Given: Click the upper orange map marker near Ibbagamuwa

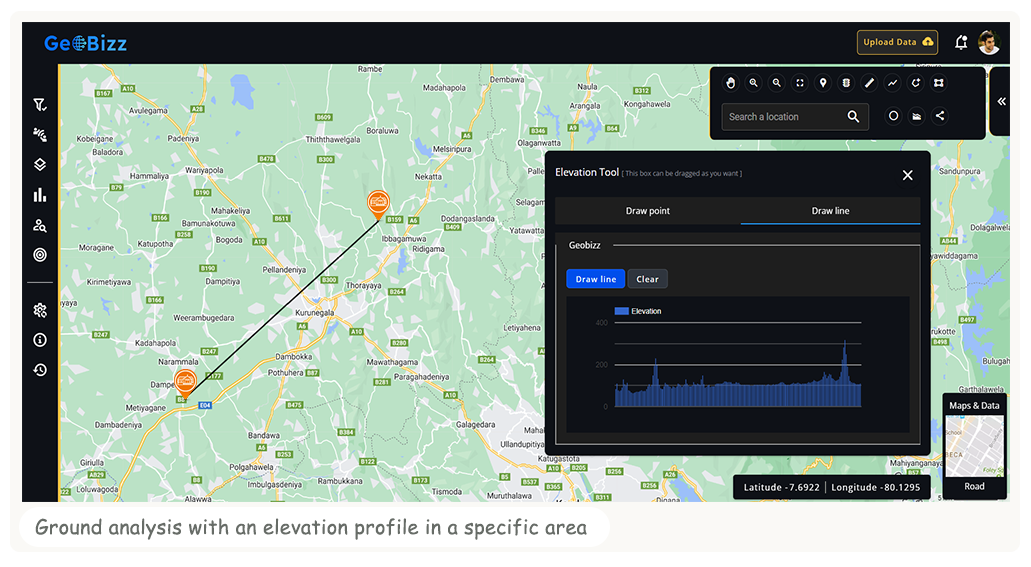Looking at the screenshot, I should point(378,203).
